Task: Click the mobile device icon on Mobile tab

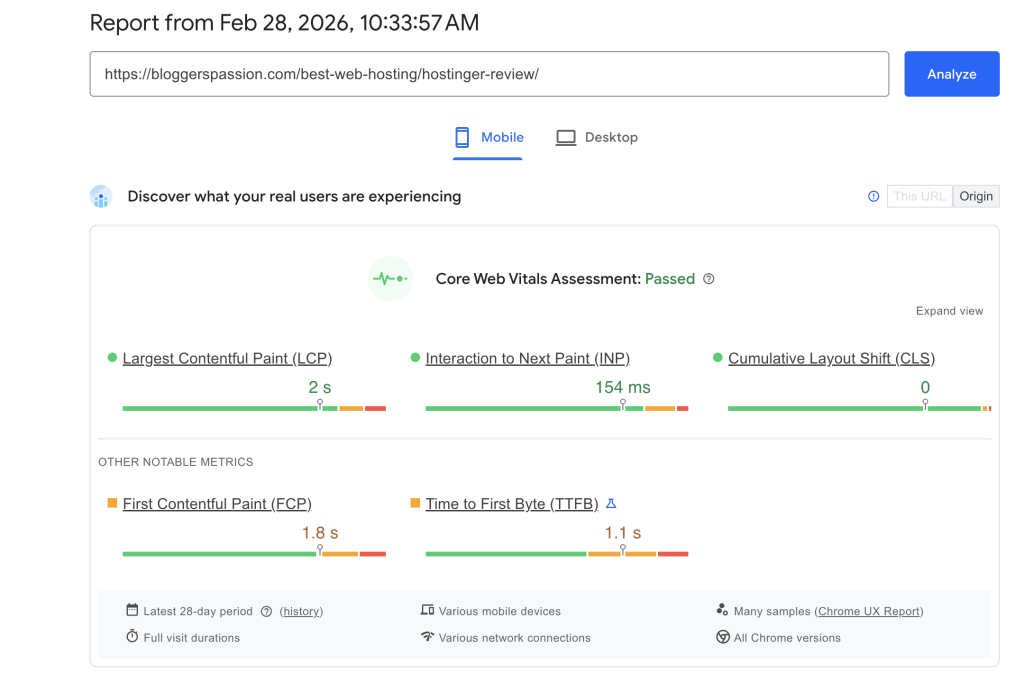Action: click(x=461, y=136)
